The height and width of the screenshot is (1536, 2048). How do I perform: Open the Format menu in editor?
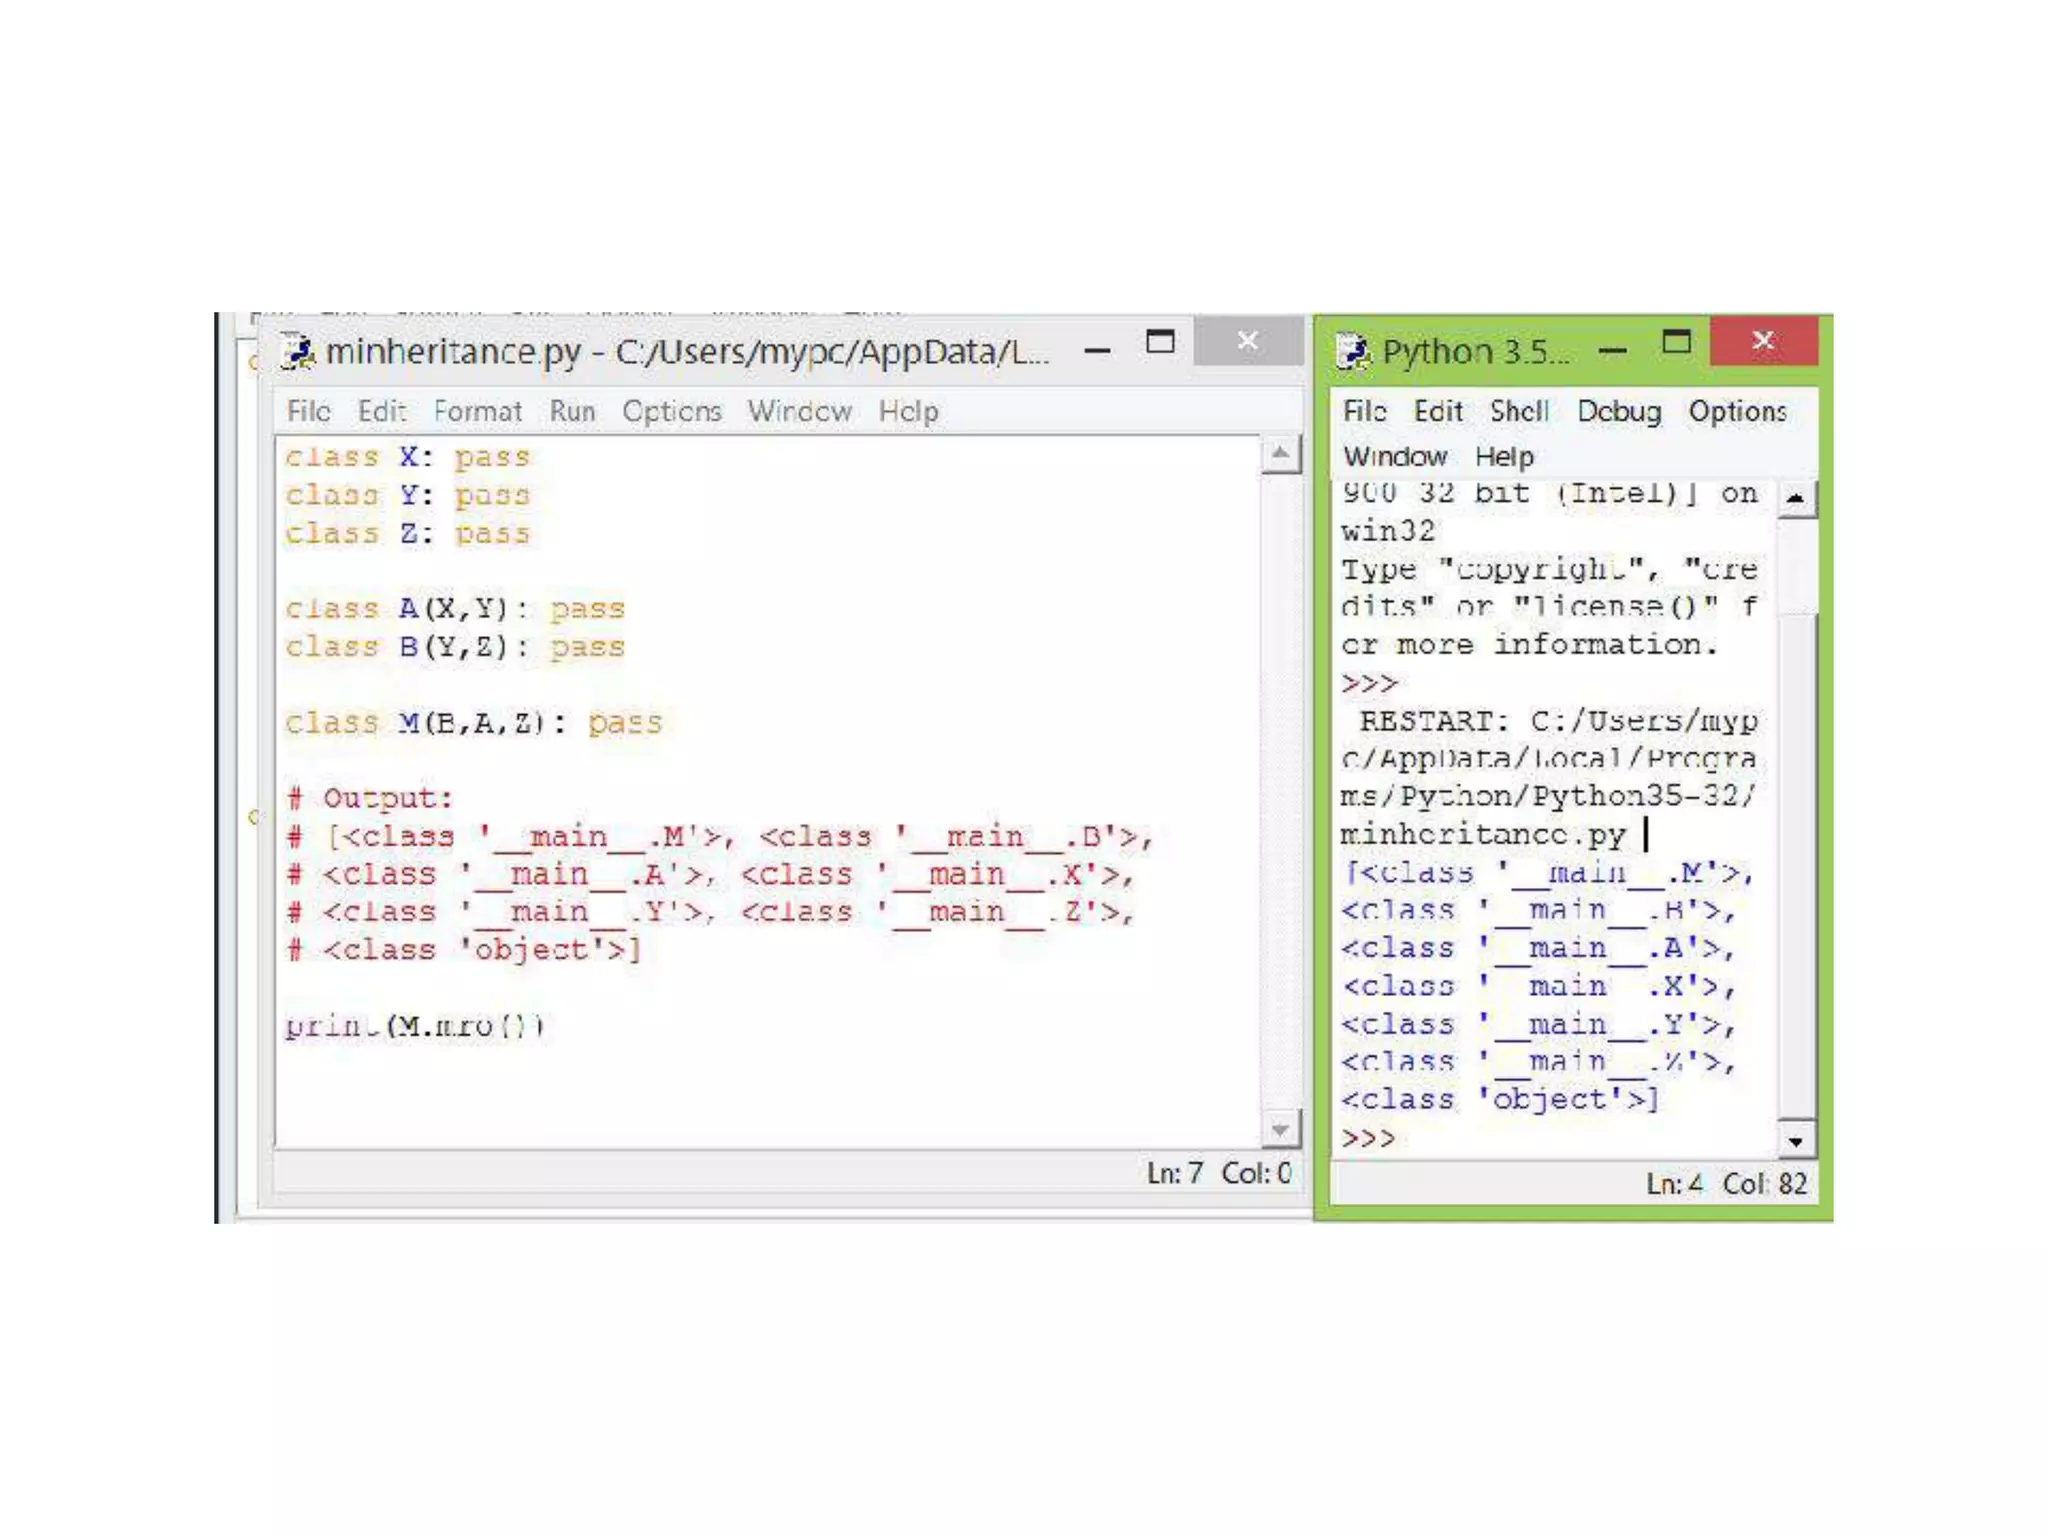477,411
